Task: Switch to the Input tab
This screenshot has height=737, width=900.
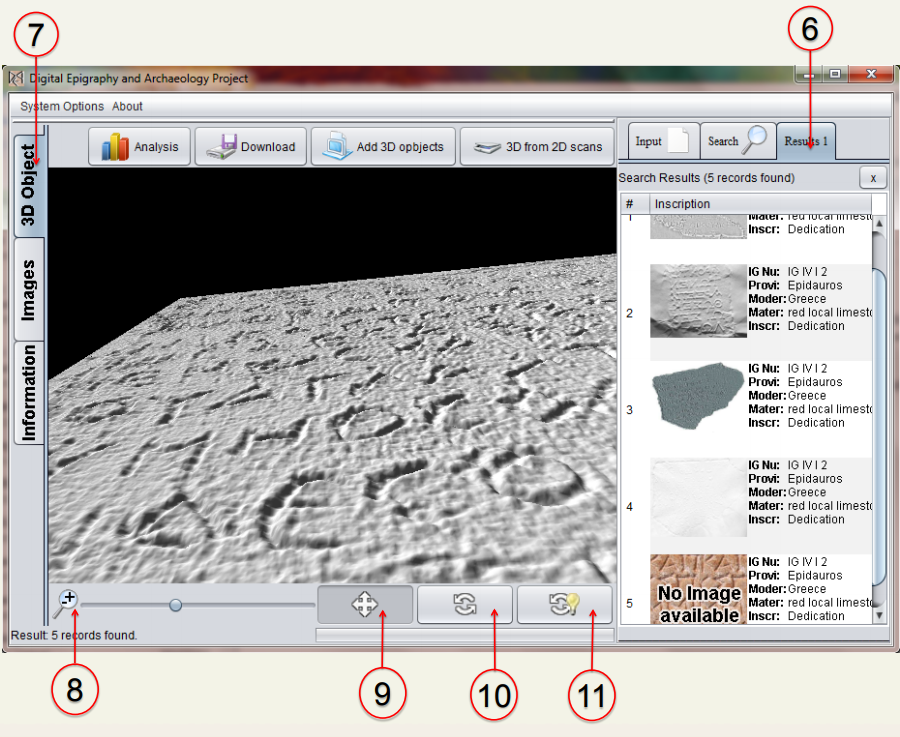Action: click(662, 141)
